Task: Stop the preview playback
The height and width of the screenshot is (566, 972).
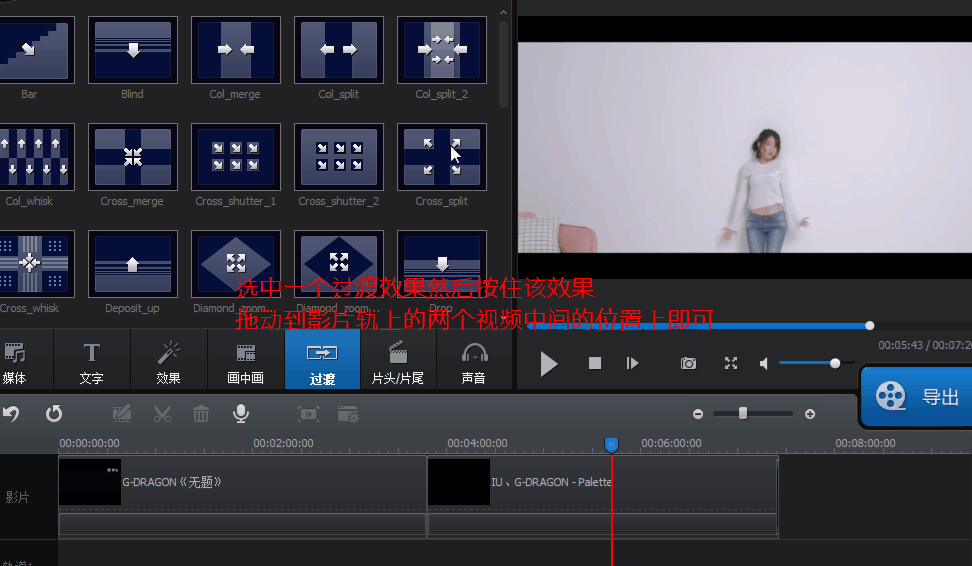Action: pyautogui.click(x=595, y=363)
